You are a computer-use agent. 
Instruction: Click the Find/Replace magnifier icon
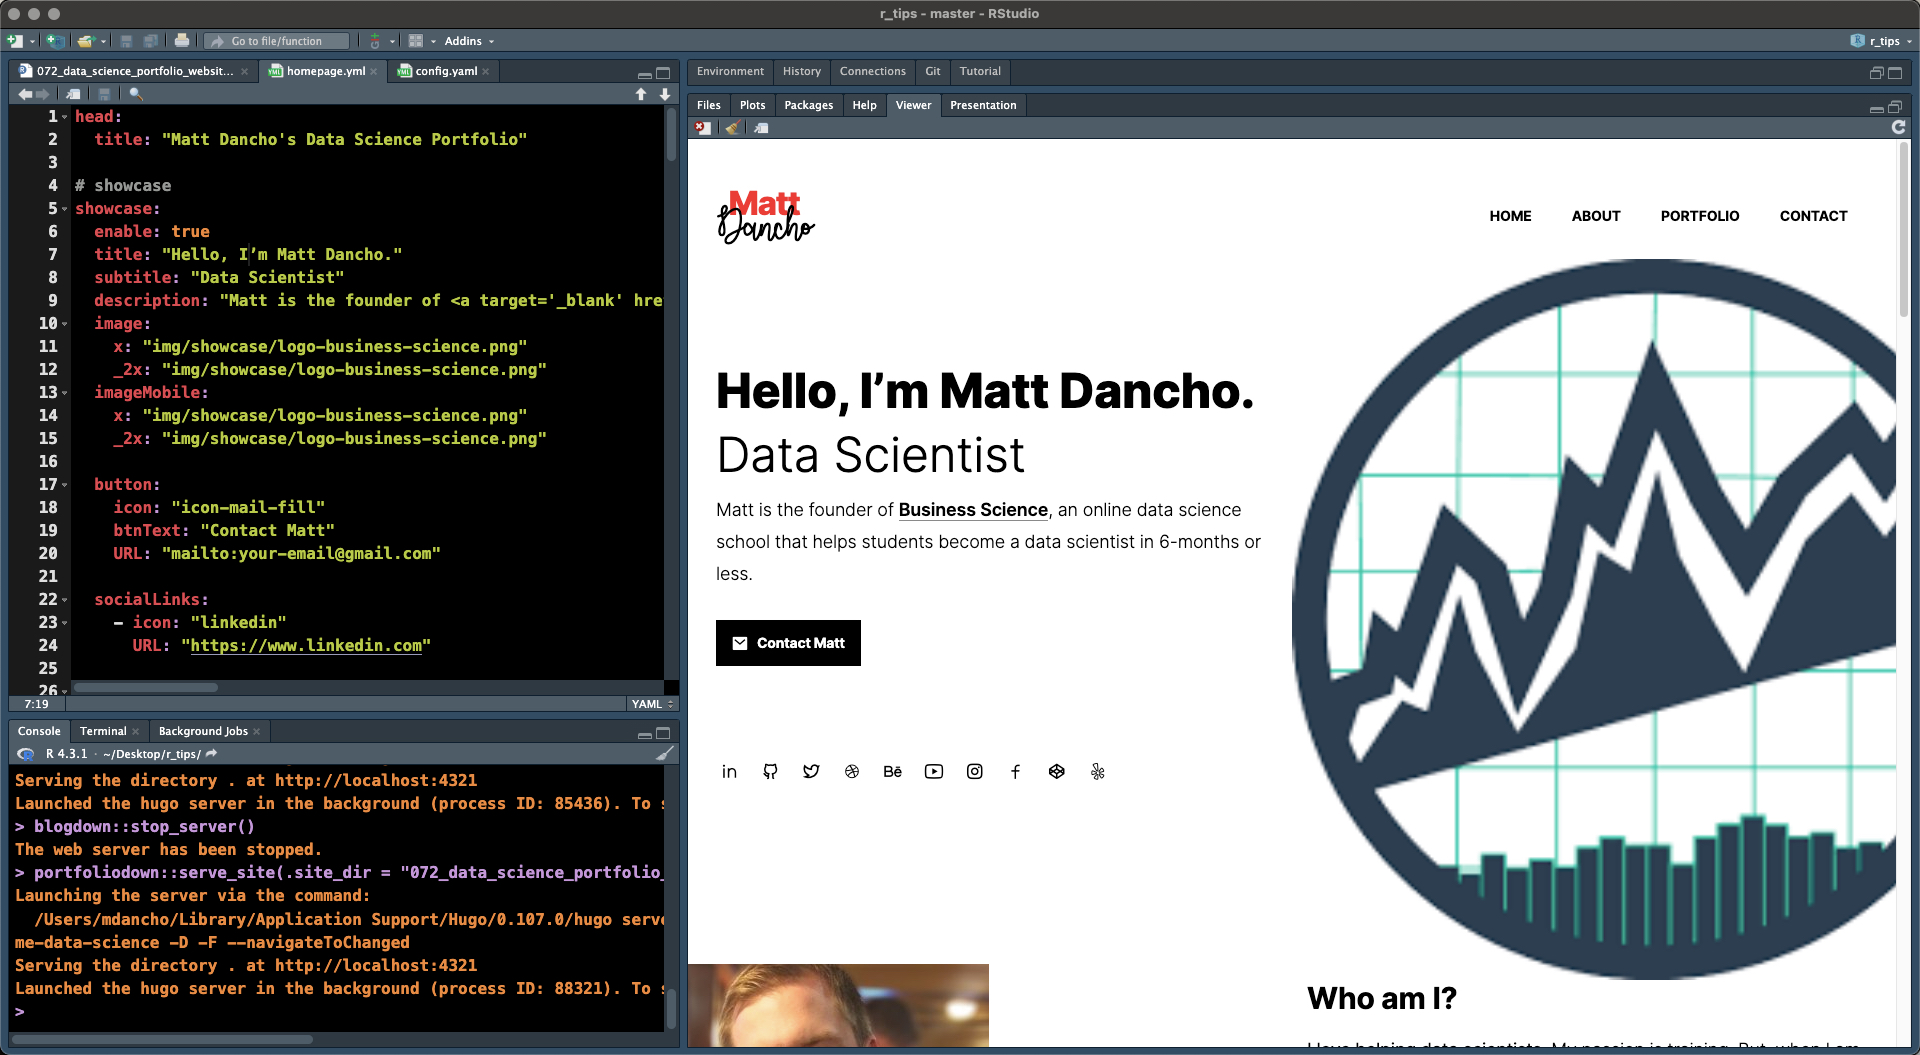136,94
